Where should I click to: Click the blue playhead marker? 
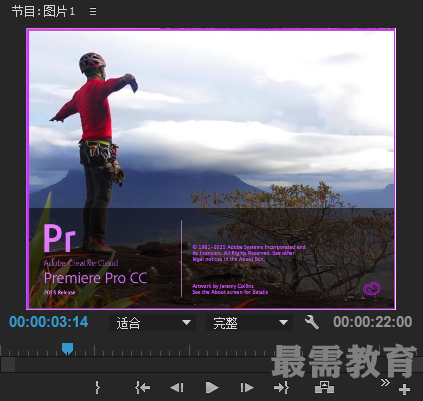(x=67, y=349)
